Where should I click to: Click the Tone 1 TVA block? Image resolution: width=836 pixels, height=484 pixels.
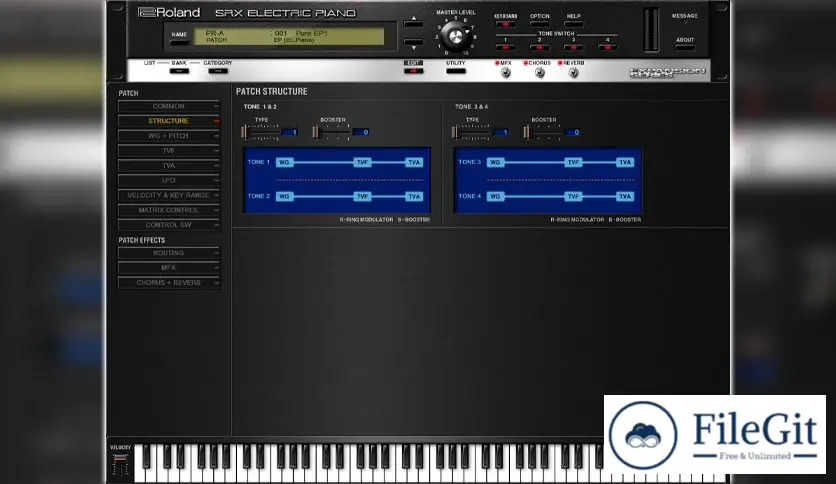point(414,162)
